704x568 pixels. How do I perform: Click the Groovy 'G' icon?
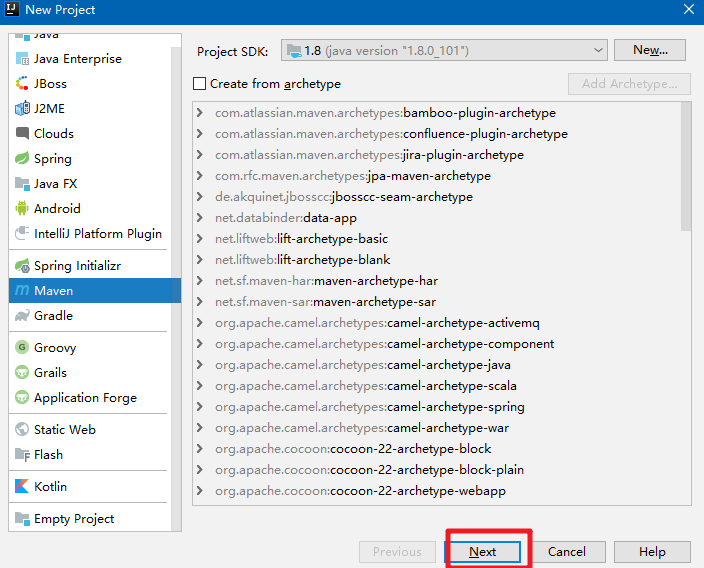pyautogui.click(x=22, y=347)
